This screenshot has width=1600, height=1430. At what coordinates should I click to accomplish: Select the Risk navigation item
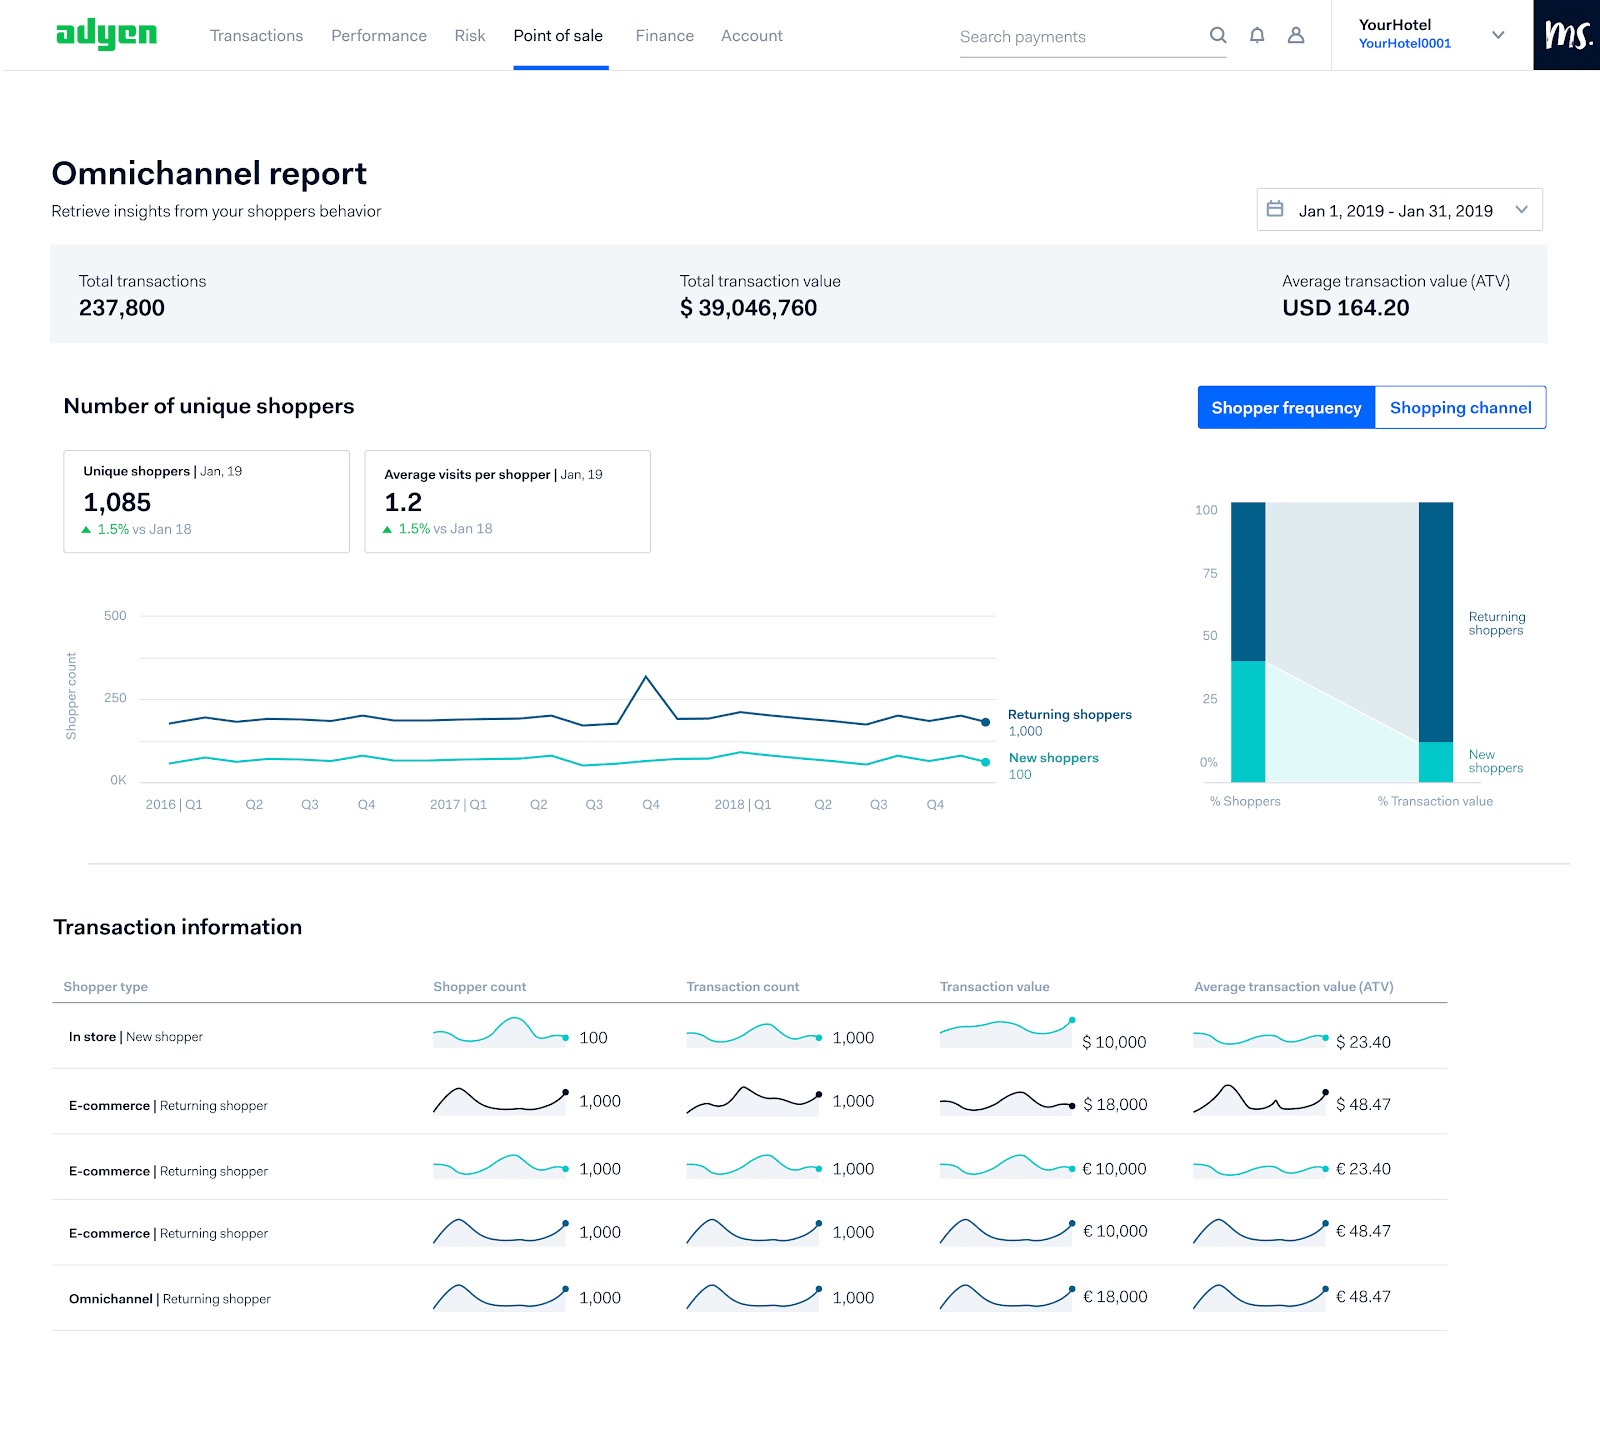point(469,36)
